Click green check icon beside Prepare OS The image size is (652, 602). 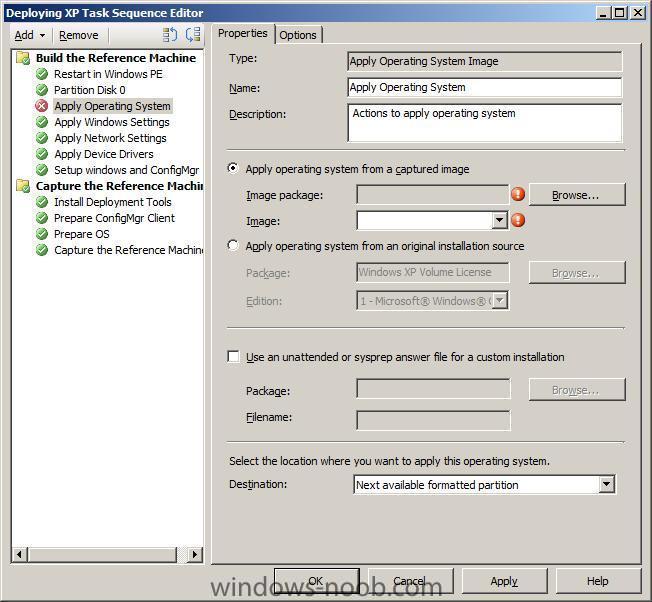(42, 234)
